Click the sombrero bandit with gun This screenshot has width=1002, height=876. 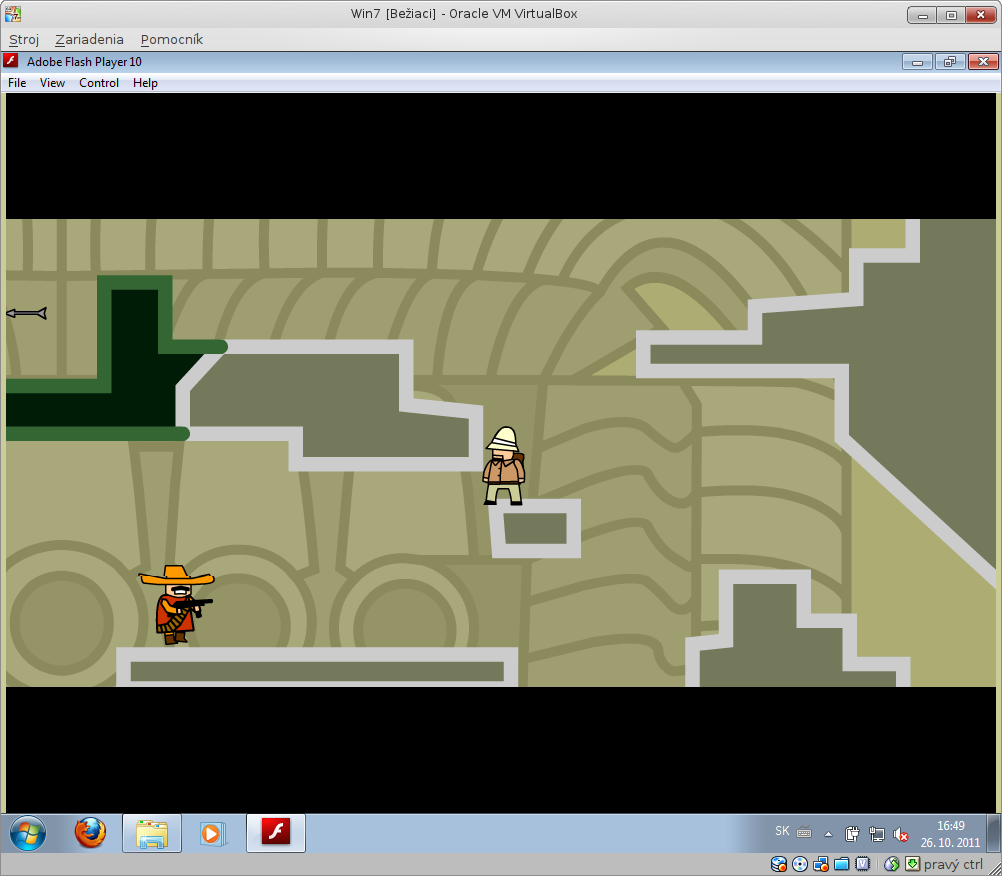[176, 604]
